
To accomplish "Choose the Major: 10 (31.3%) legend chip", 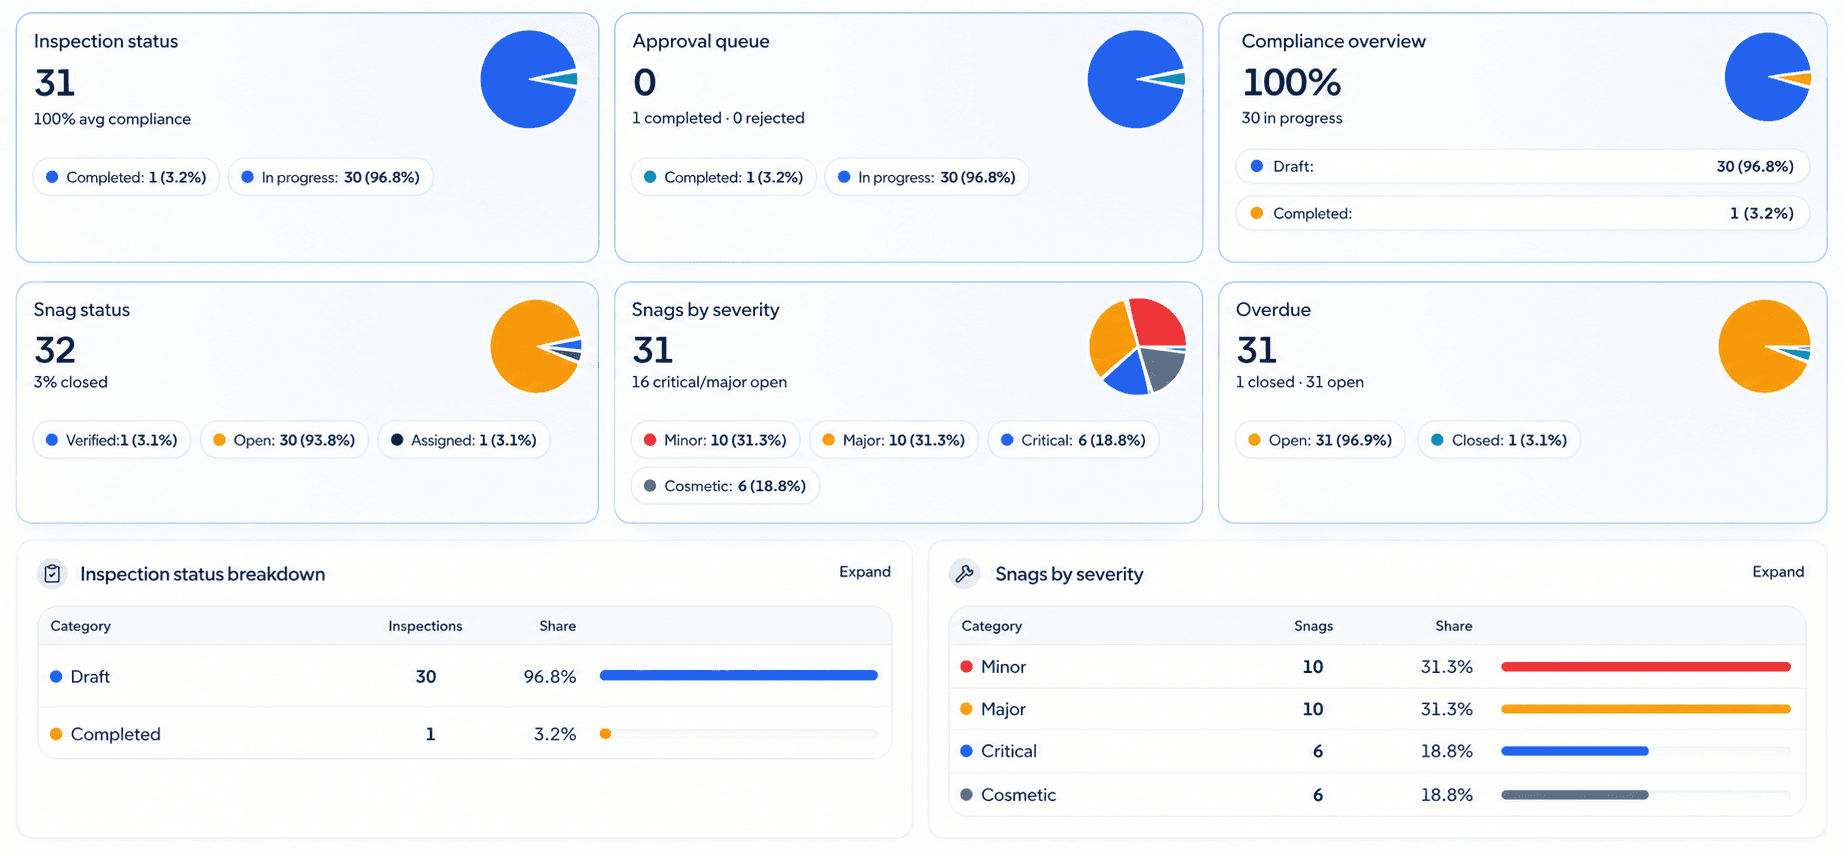I will tap(894, 440).
